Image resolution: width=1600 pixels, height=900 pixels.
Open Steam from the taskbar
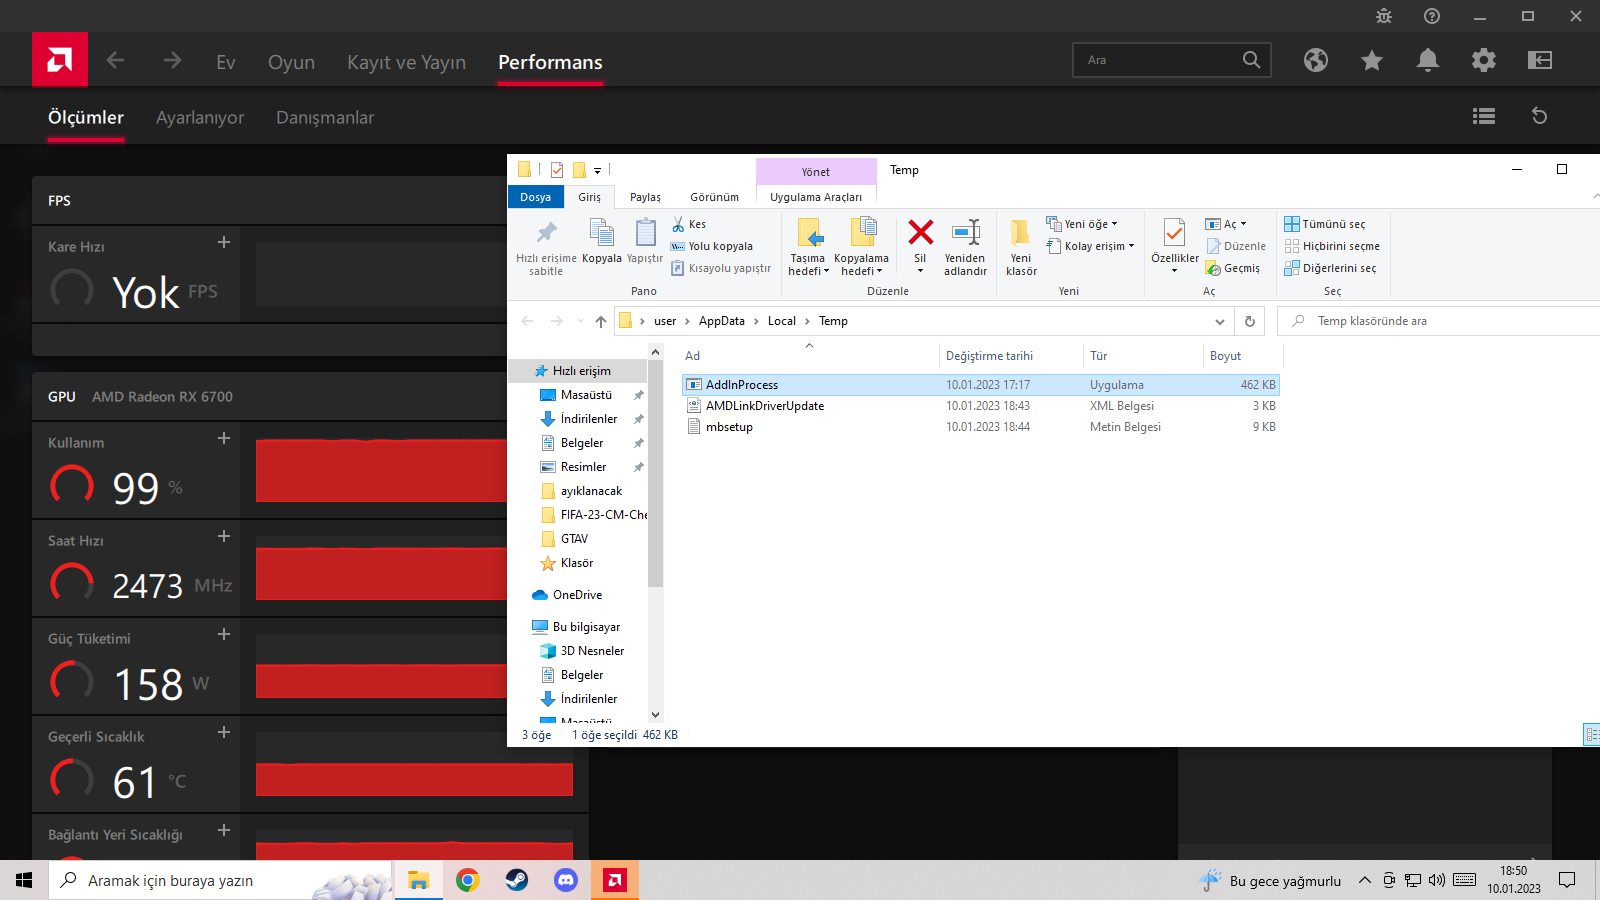(516, 880)
